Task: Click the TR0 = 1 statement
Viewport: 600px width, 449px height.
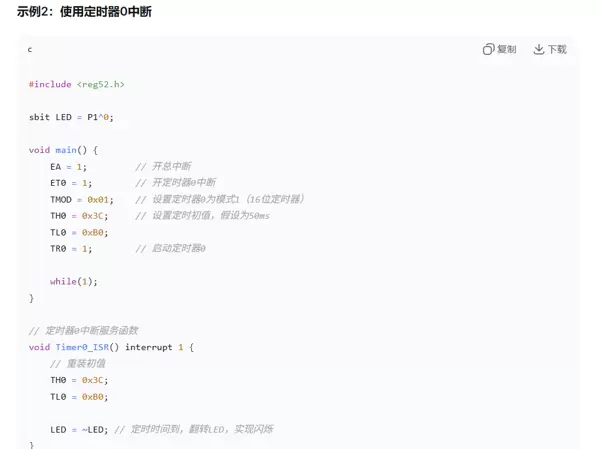Action: 72,248
